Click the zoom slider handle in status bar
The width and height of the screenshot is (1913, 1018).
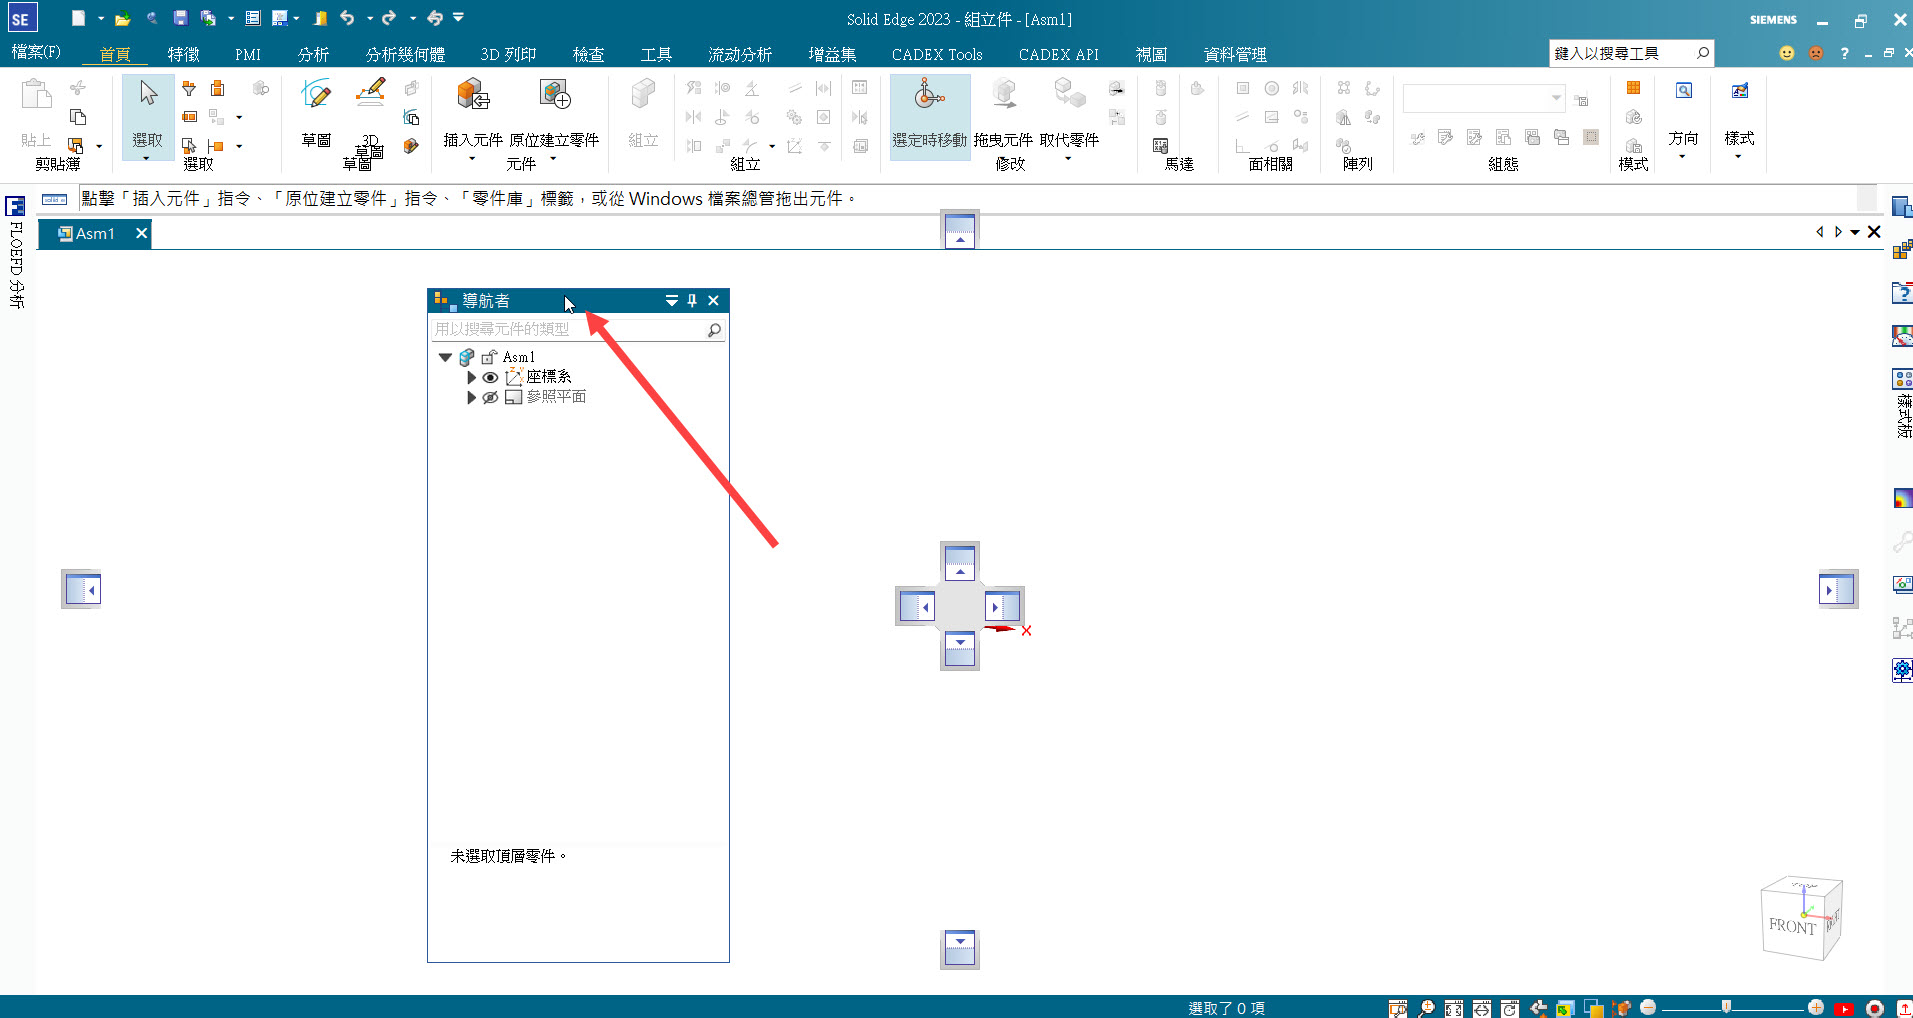(x=1726, y=1007)
